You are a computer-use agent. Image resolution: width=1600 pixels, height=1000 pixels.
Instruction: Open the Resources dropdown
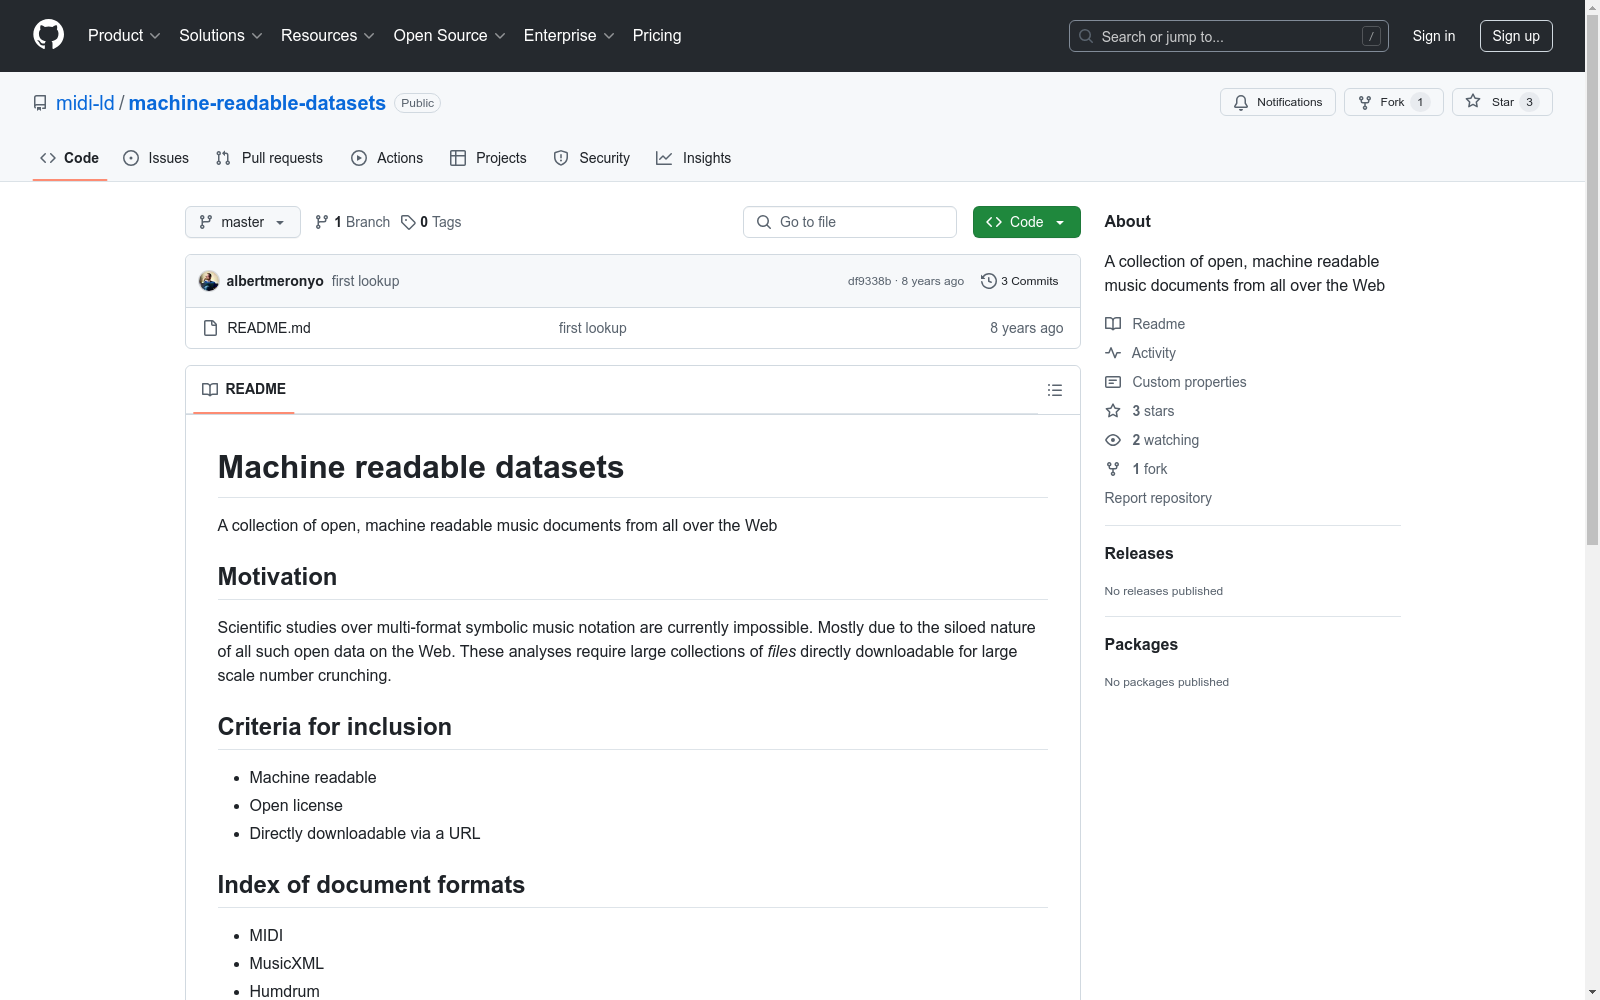327,35
